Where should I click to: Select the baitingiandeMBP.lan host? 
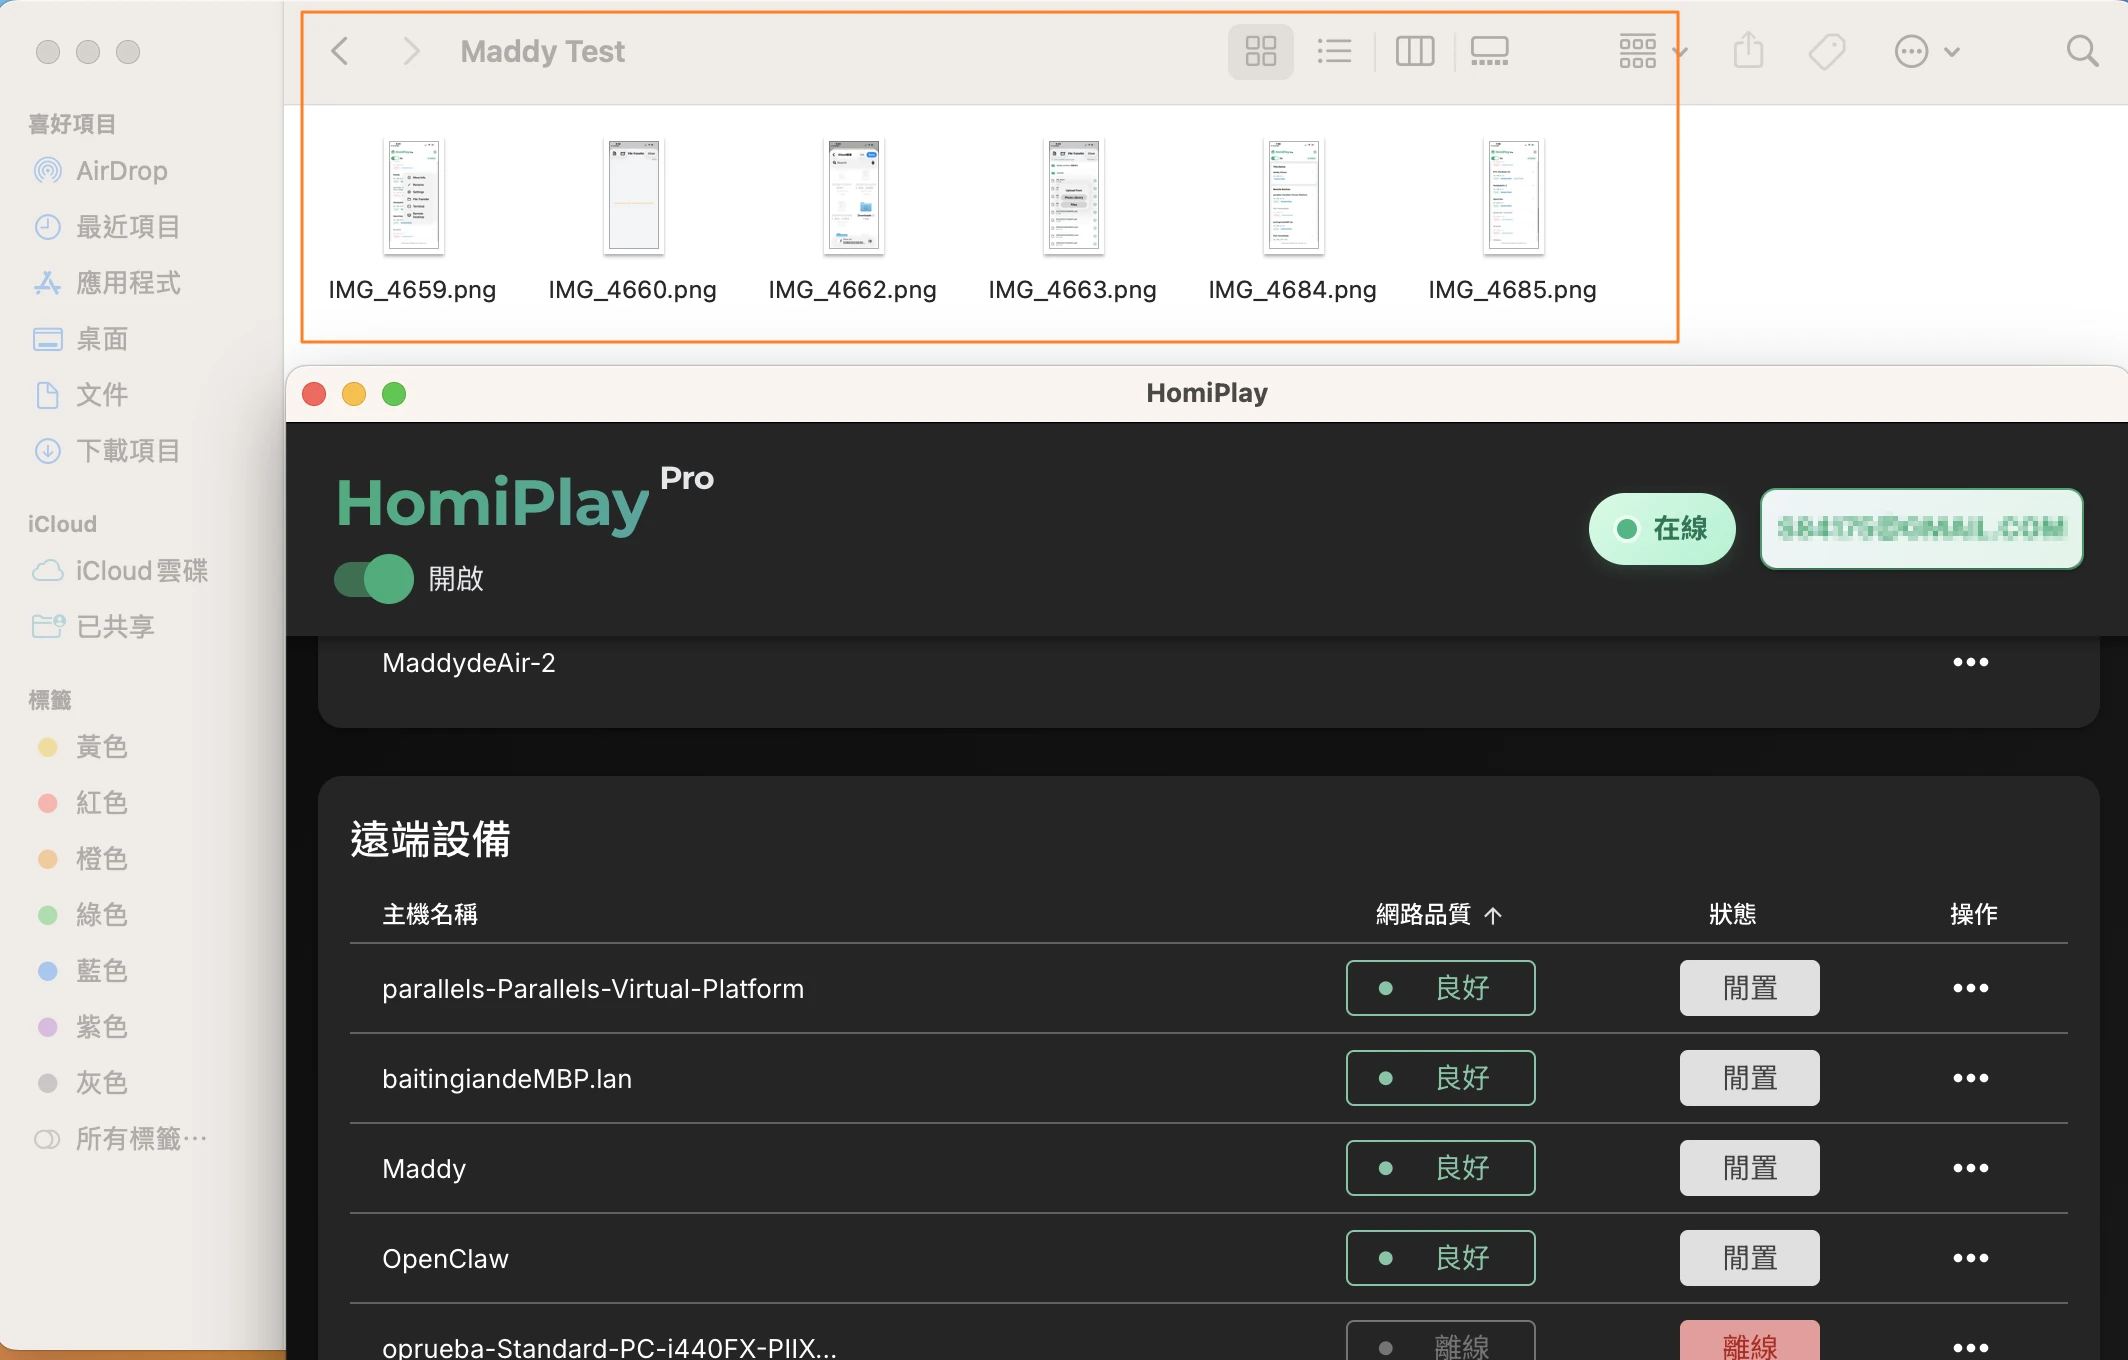click(507, 1079)
